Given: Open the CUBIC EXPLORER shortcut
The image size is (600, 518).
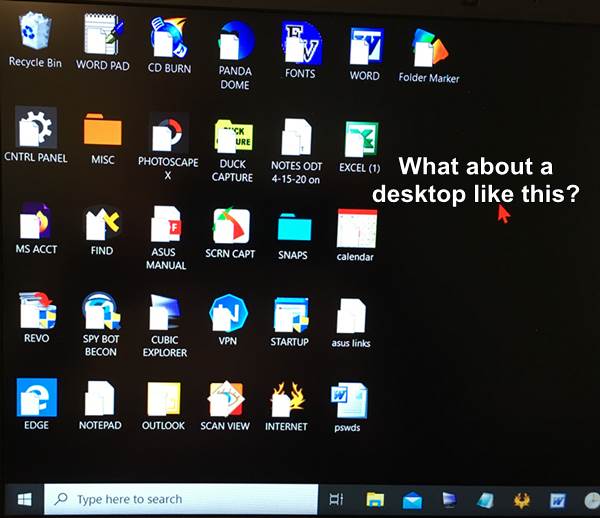Looking at the screenshot, I should coord(165,313).
